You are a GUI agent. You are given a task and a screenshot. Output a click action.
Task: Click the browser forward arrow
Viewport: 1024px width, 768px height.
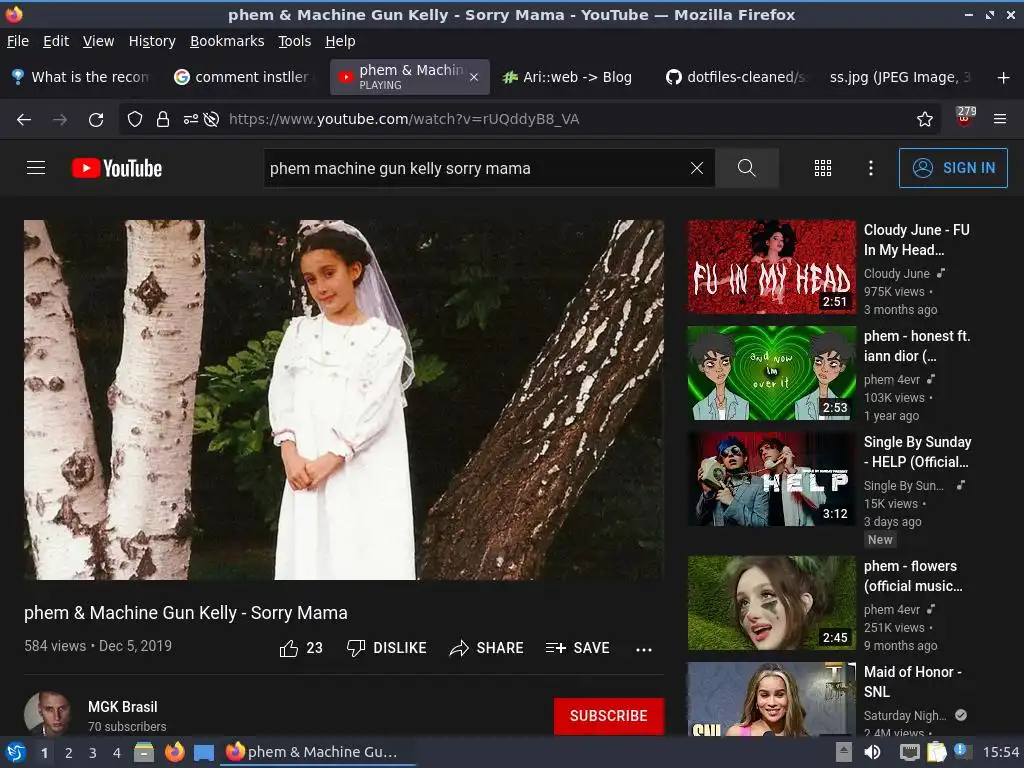(x=59, y=120)
